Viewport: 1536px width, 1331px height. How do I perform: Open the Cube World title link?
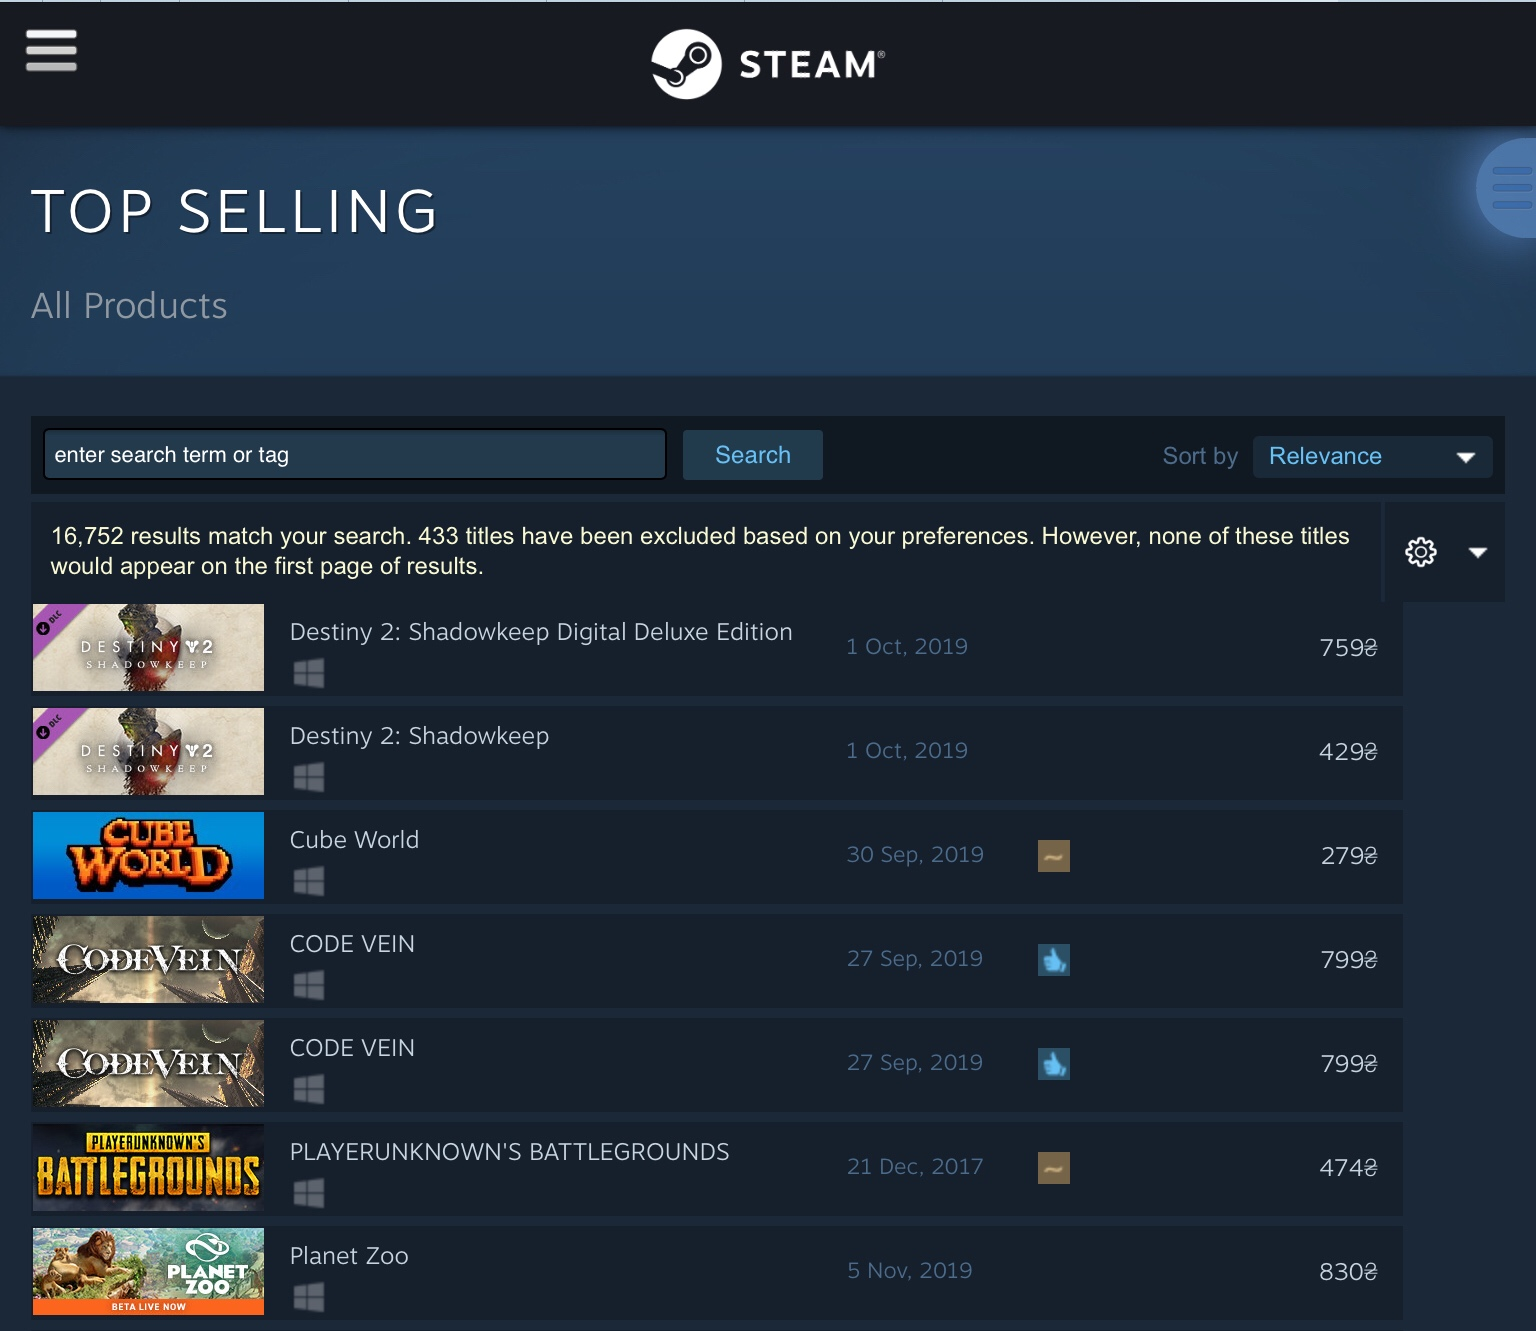354,840
